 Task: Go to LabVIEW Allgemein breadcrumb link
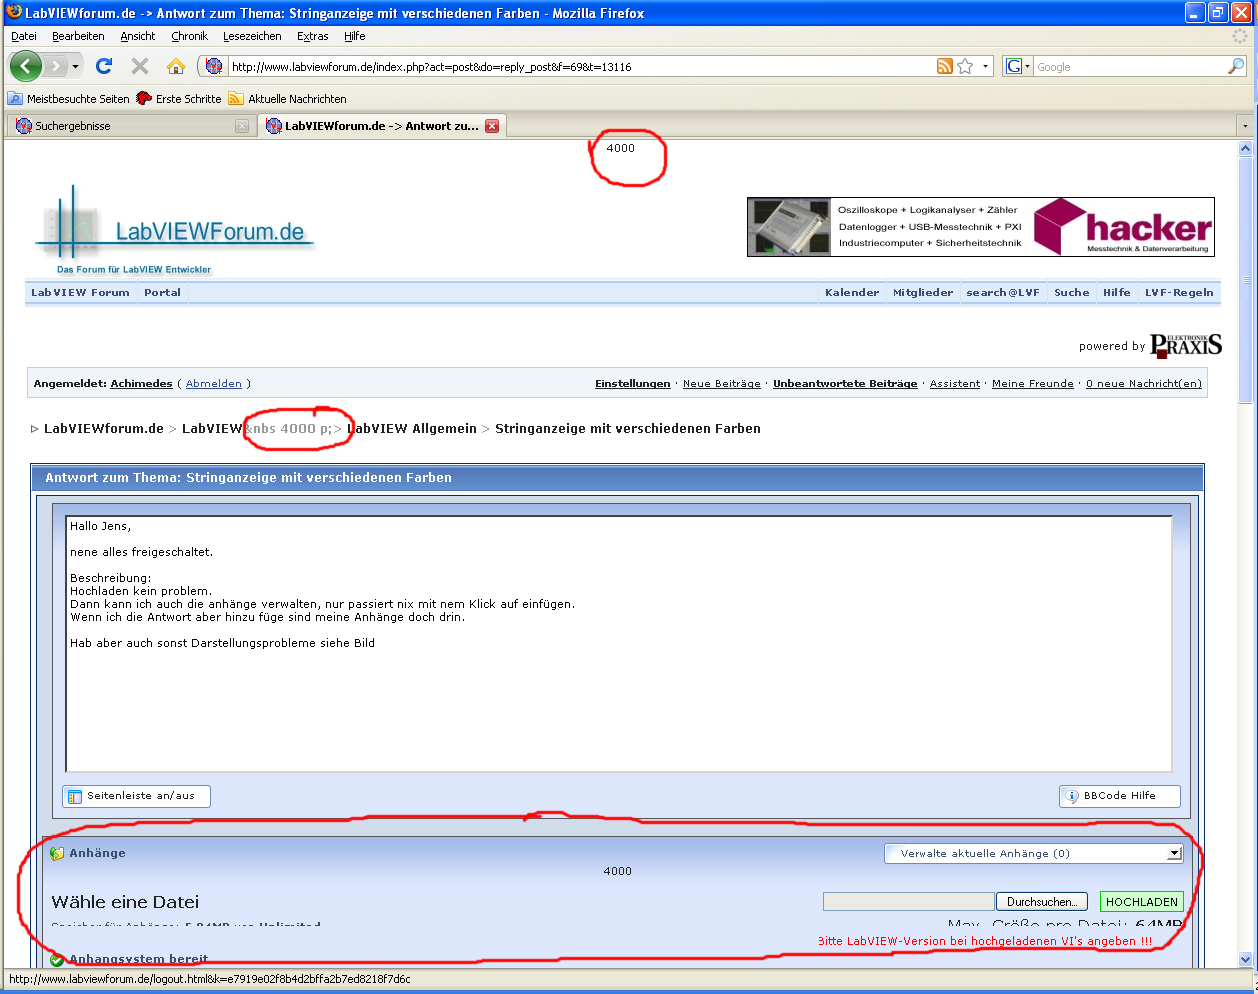[x=412, y=429]
